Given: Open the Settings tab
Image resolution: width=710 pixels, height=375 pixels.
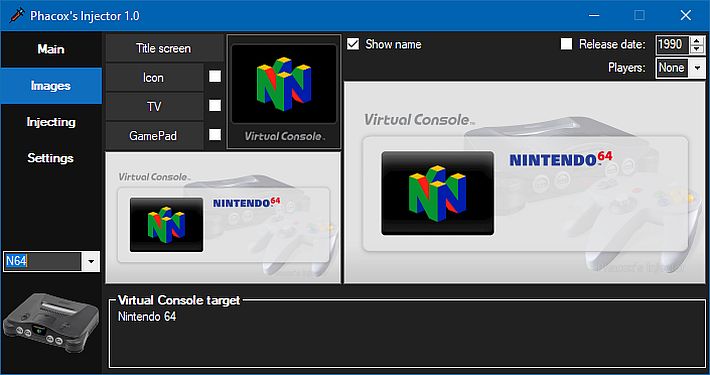Looking at the screenshot, I should coord(51,158).
